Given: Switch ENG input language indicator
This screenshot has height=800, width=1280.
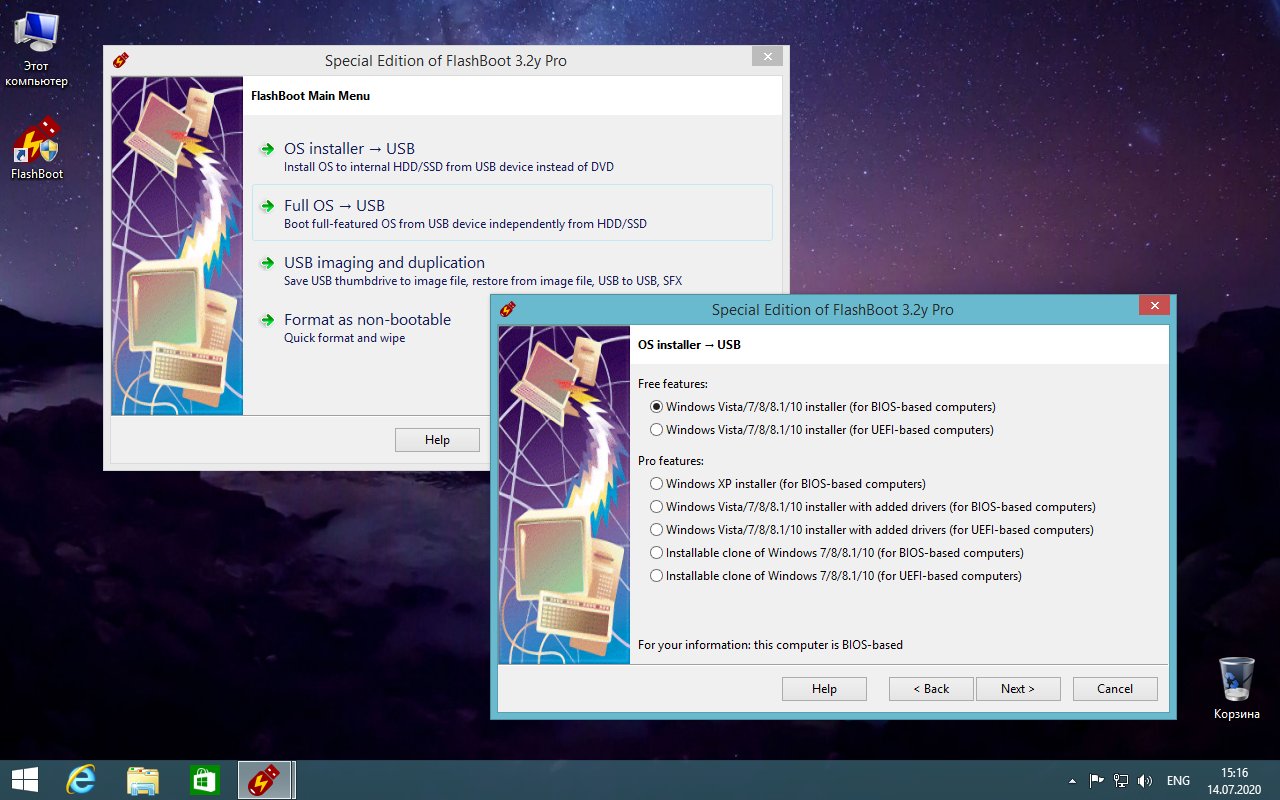Looking at the screenshot, I should coord(1178,781).
